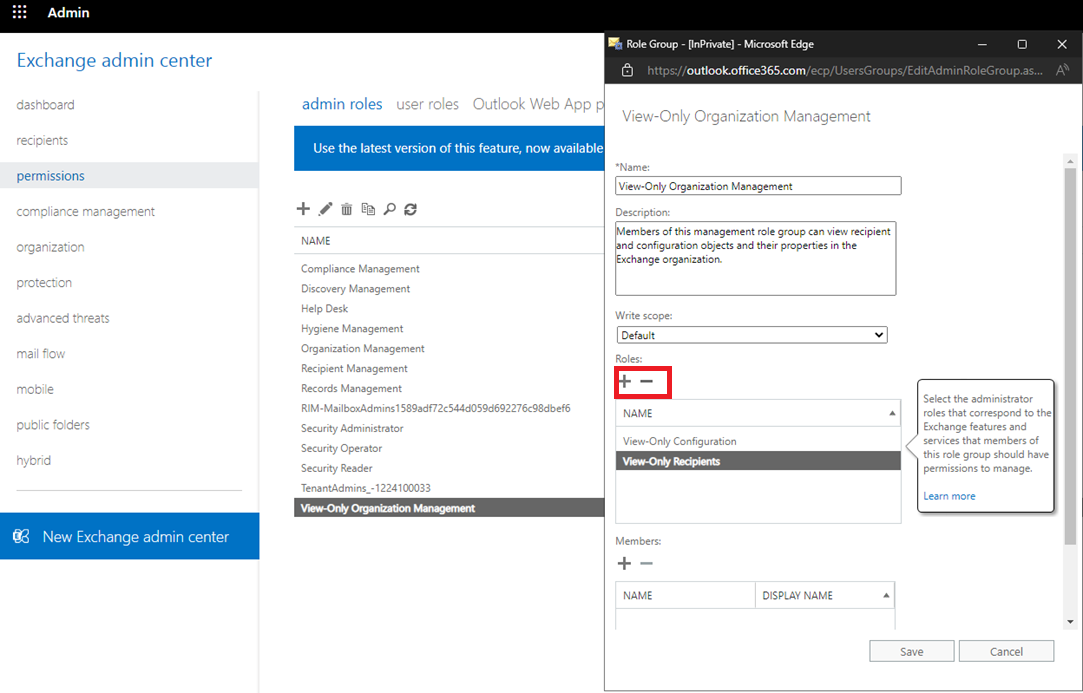The width and height of the screenshot is (1083, 693).
Task: Open the Learn more link in the tooltip
Action: [949, 496]
